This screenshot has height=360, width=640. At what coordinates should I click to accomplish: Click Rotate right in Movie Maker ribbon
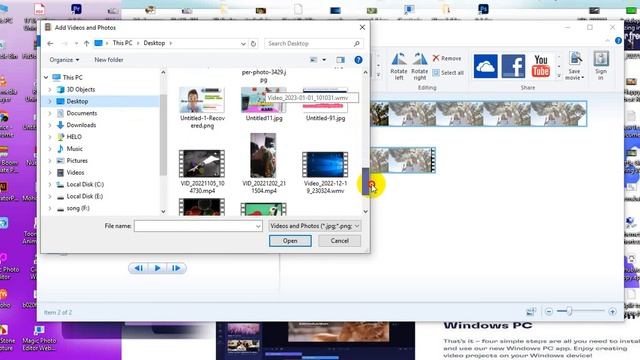(420, 66)
